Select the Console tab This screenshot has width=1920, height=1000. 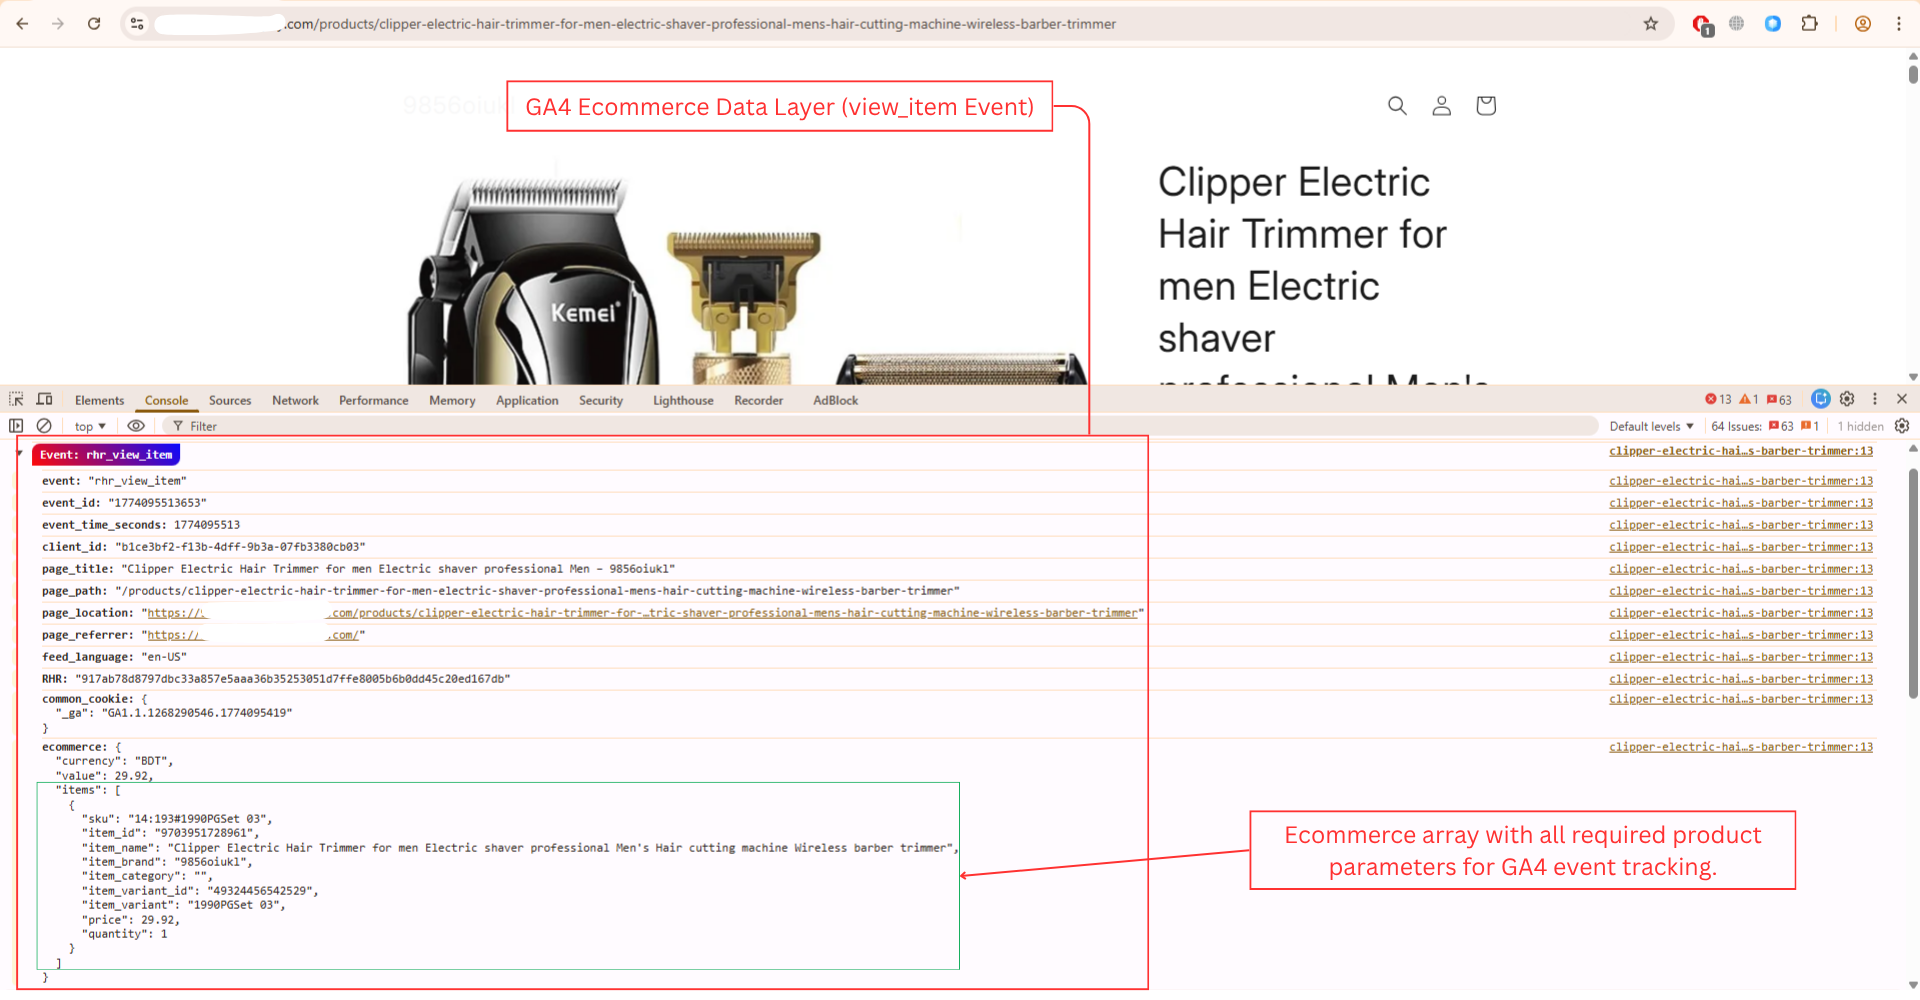coord(166,400)
